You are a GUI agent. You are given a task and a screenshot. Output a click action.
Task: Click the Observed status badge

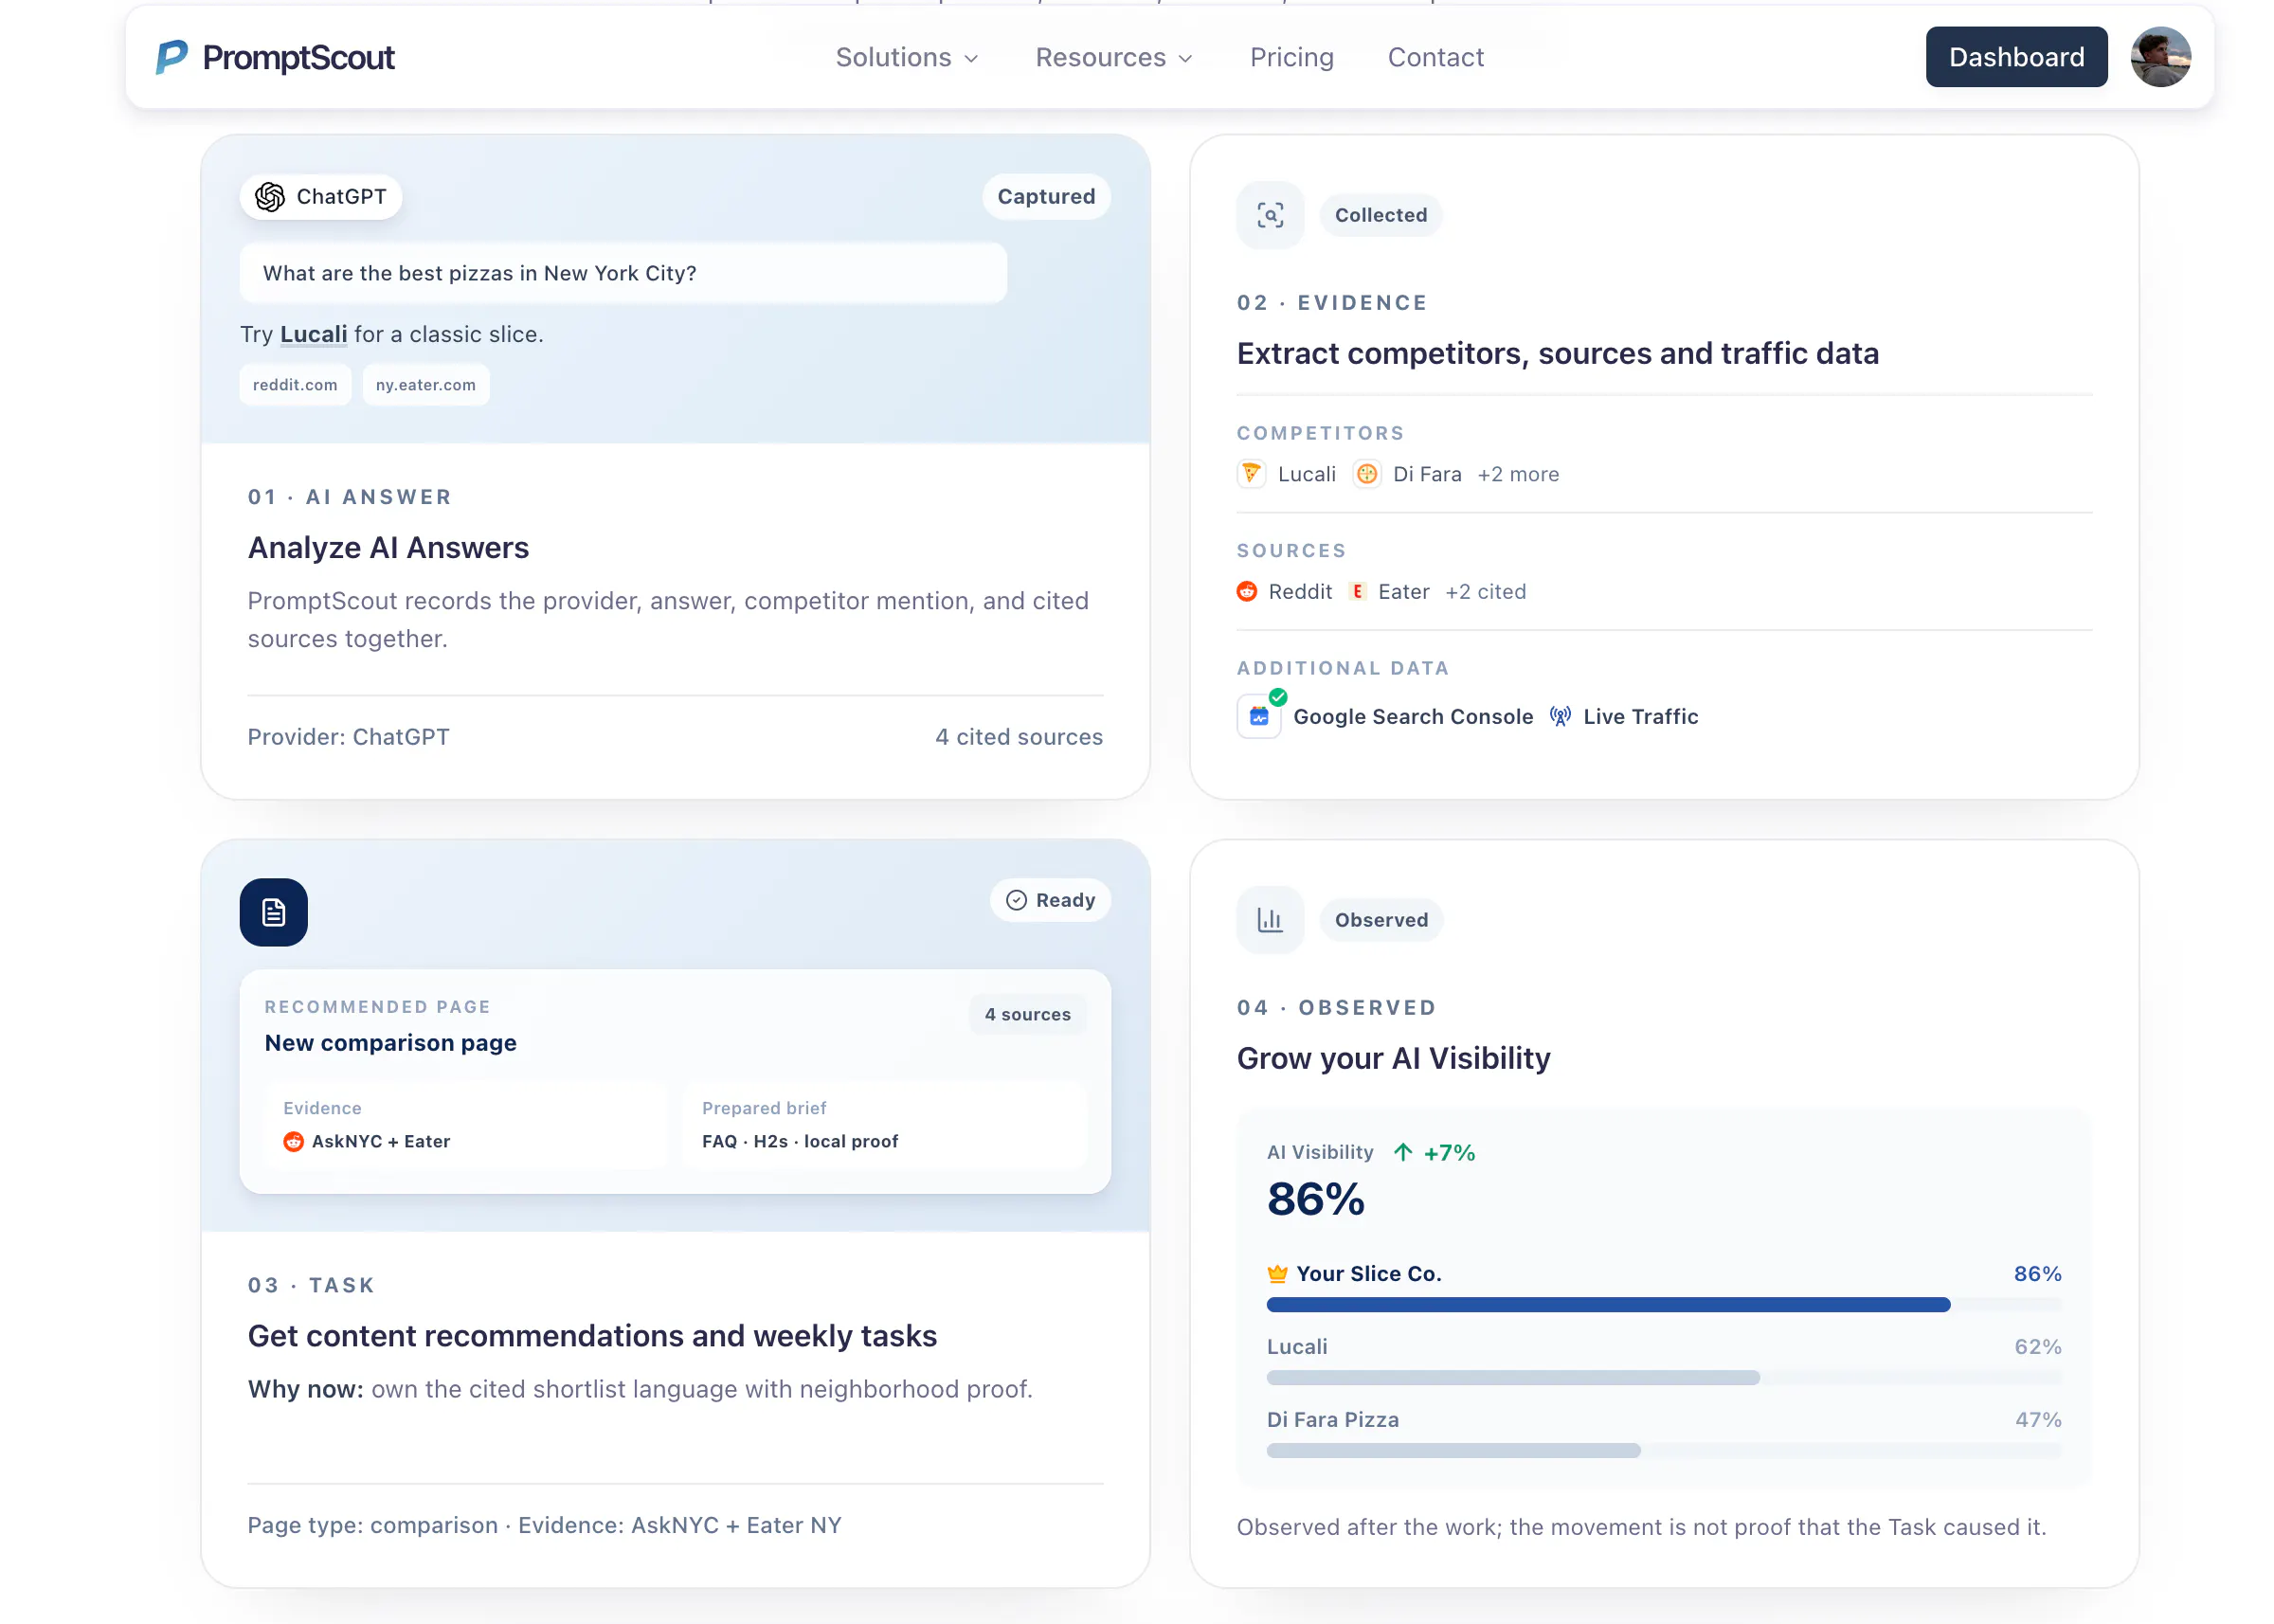tap(1381, 920)
